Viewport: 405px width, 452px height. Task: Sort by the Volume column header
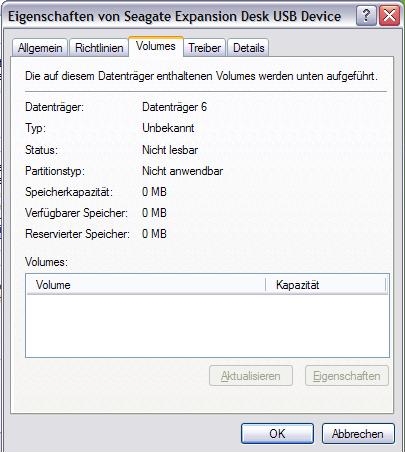click(146, 285)
